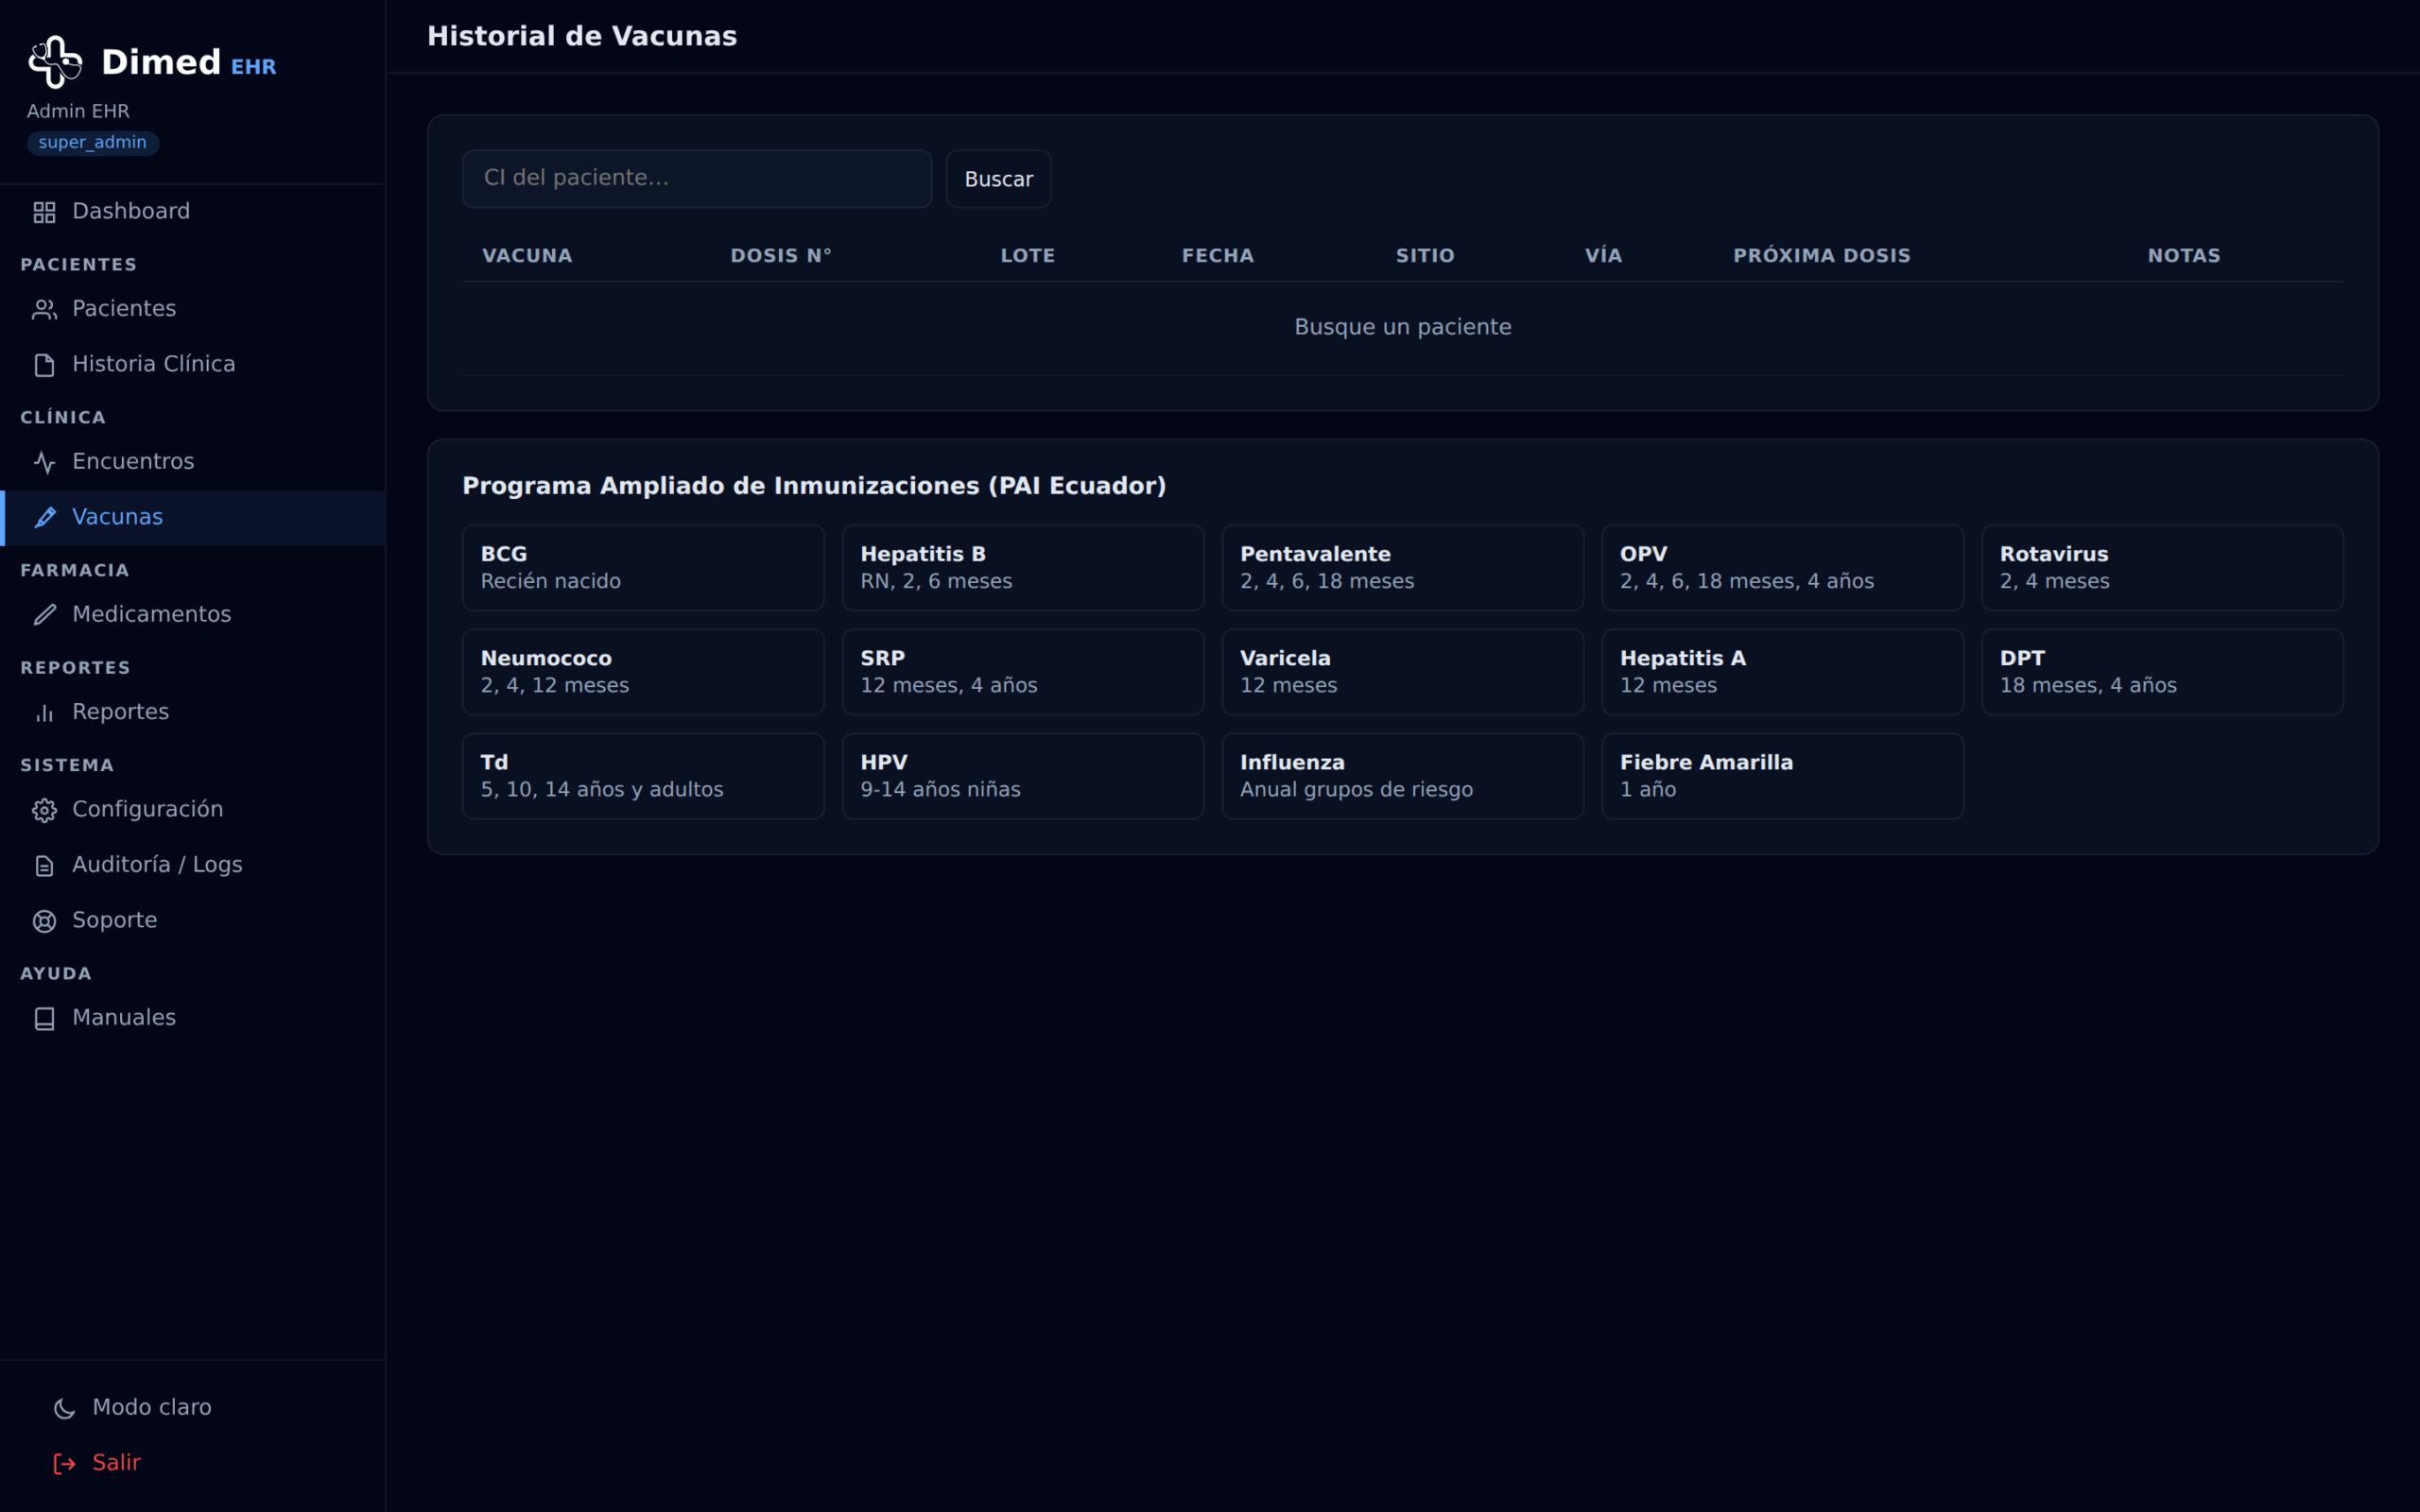Open Configuración settings
This screenshot has height=1512, width=2420.
click(193, 810)
